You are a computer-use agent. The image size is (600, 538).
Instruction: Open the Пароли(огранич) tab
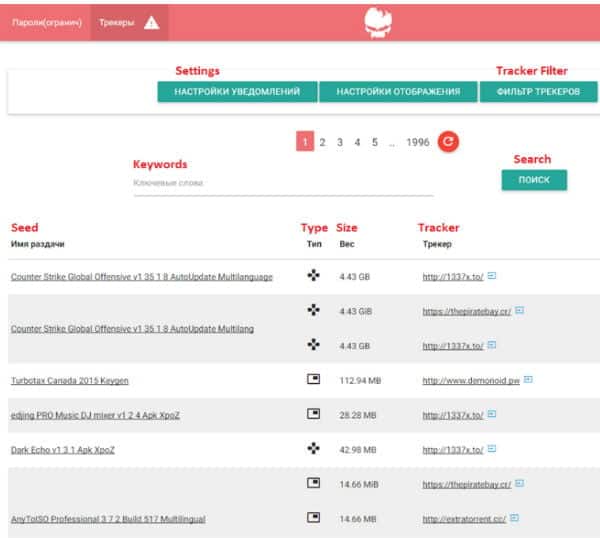coord(46,22)
